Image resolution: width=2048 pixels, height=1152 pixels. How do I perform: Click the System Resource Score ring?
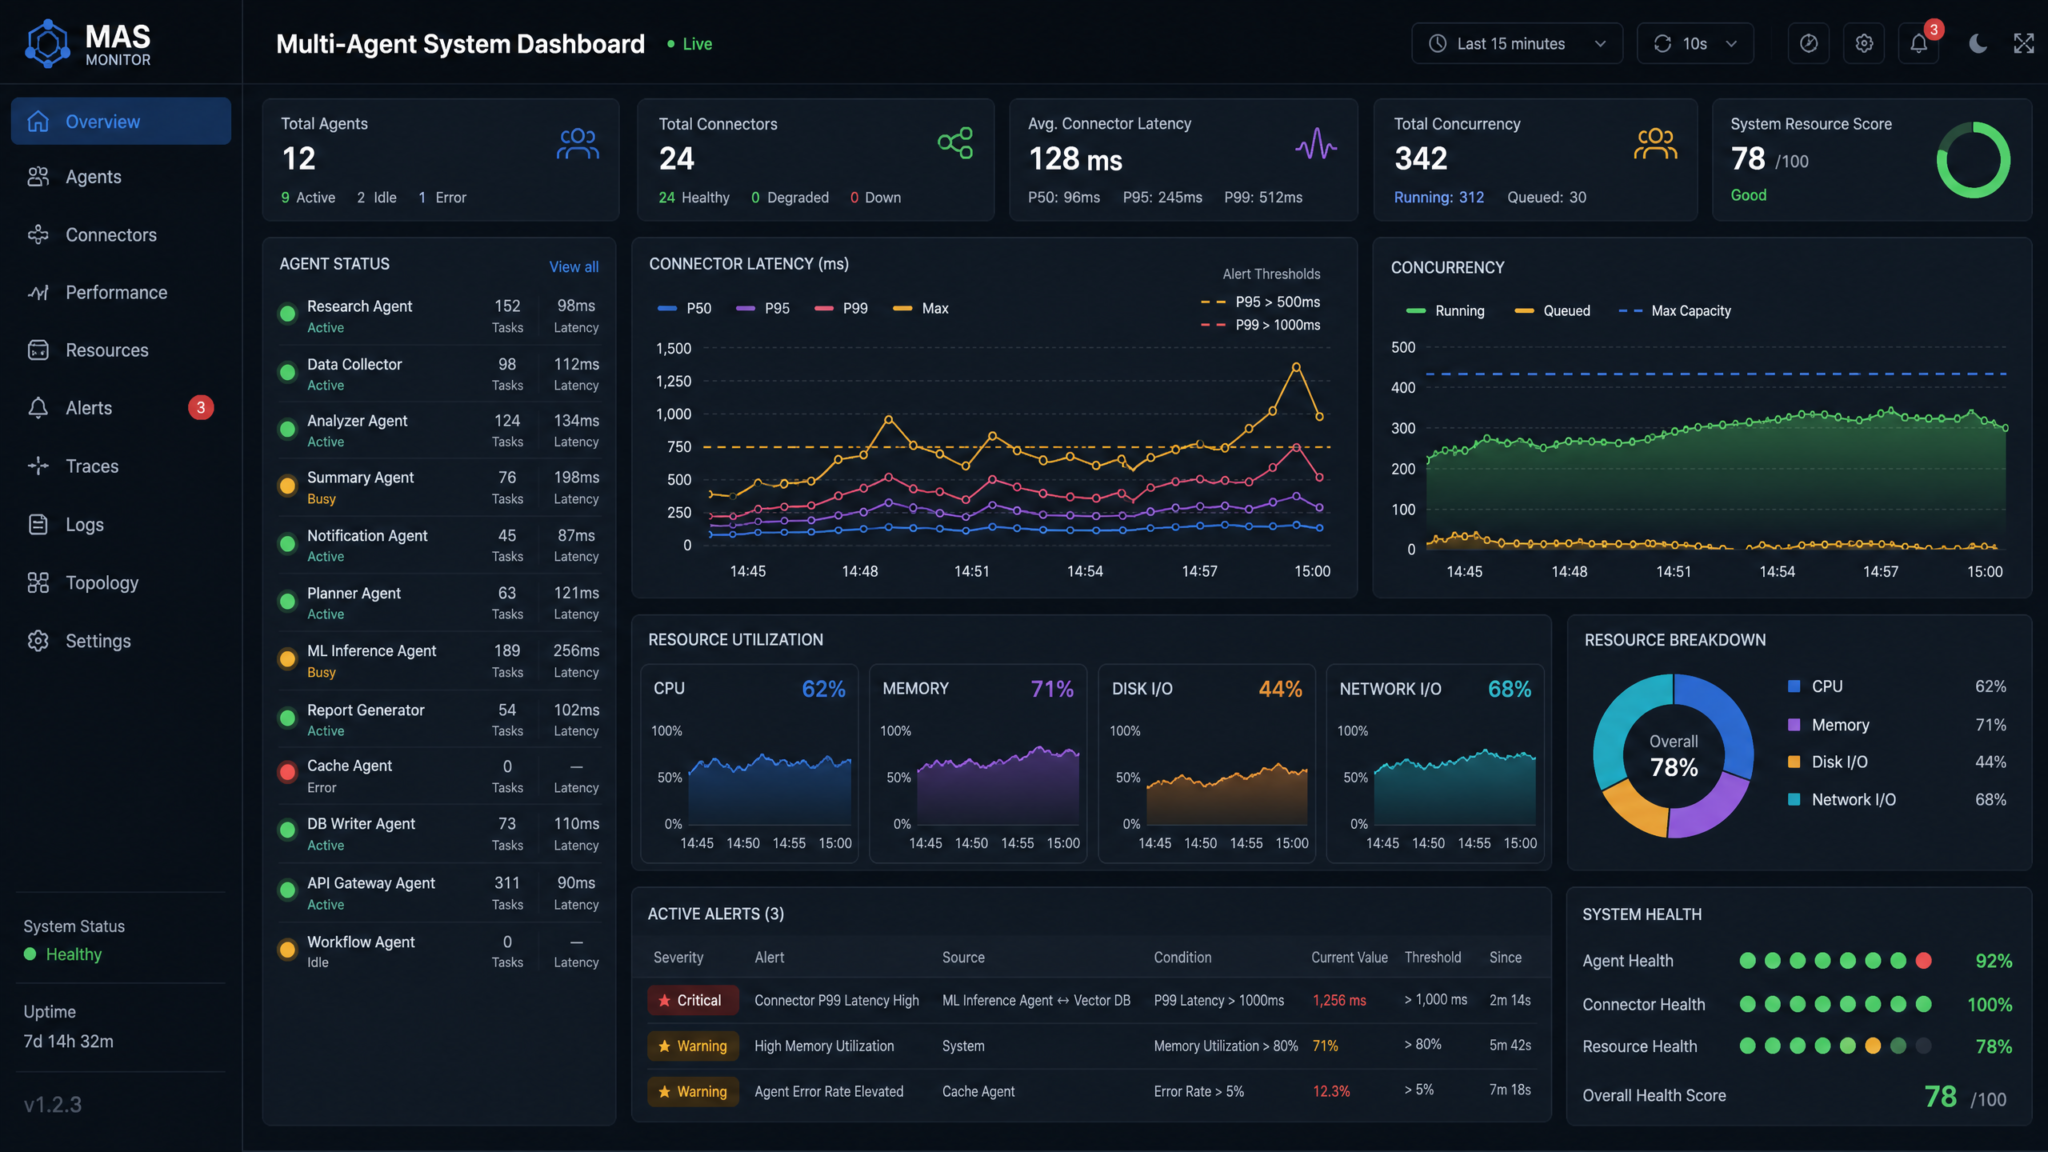pyautogui.click(x=1973, y=160)
